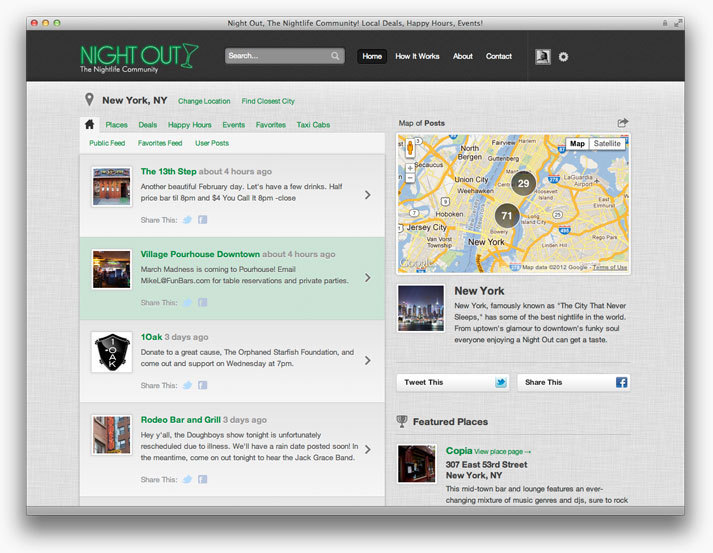Viewport: 713px width, 553px height.
Task: Expand the 1Oak post arrow
Action: click(367, 361)
